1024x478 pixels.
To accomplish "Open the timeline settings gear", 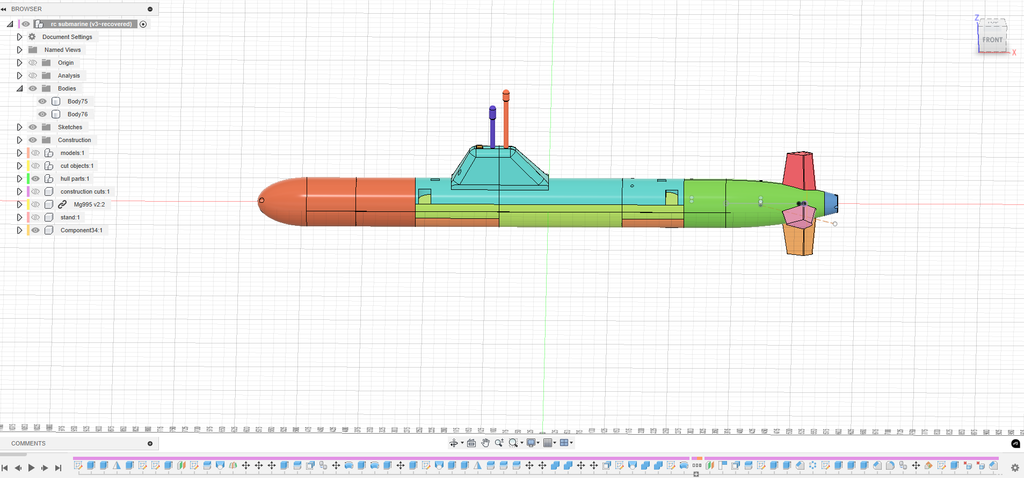I will (x=1015, y=468).
